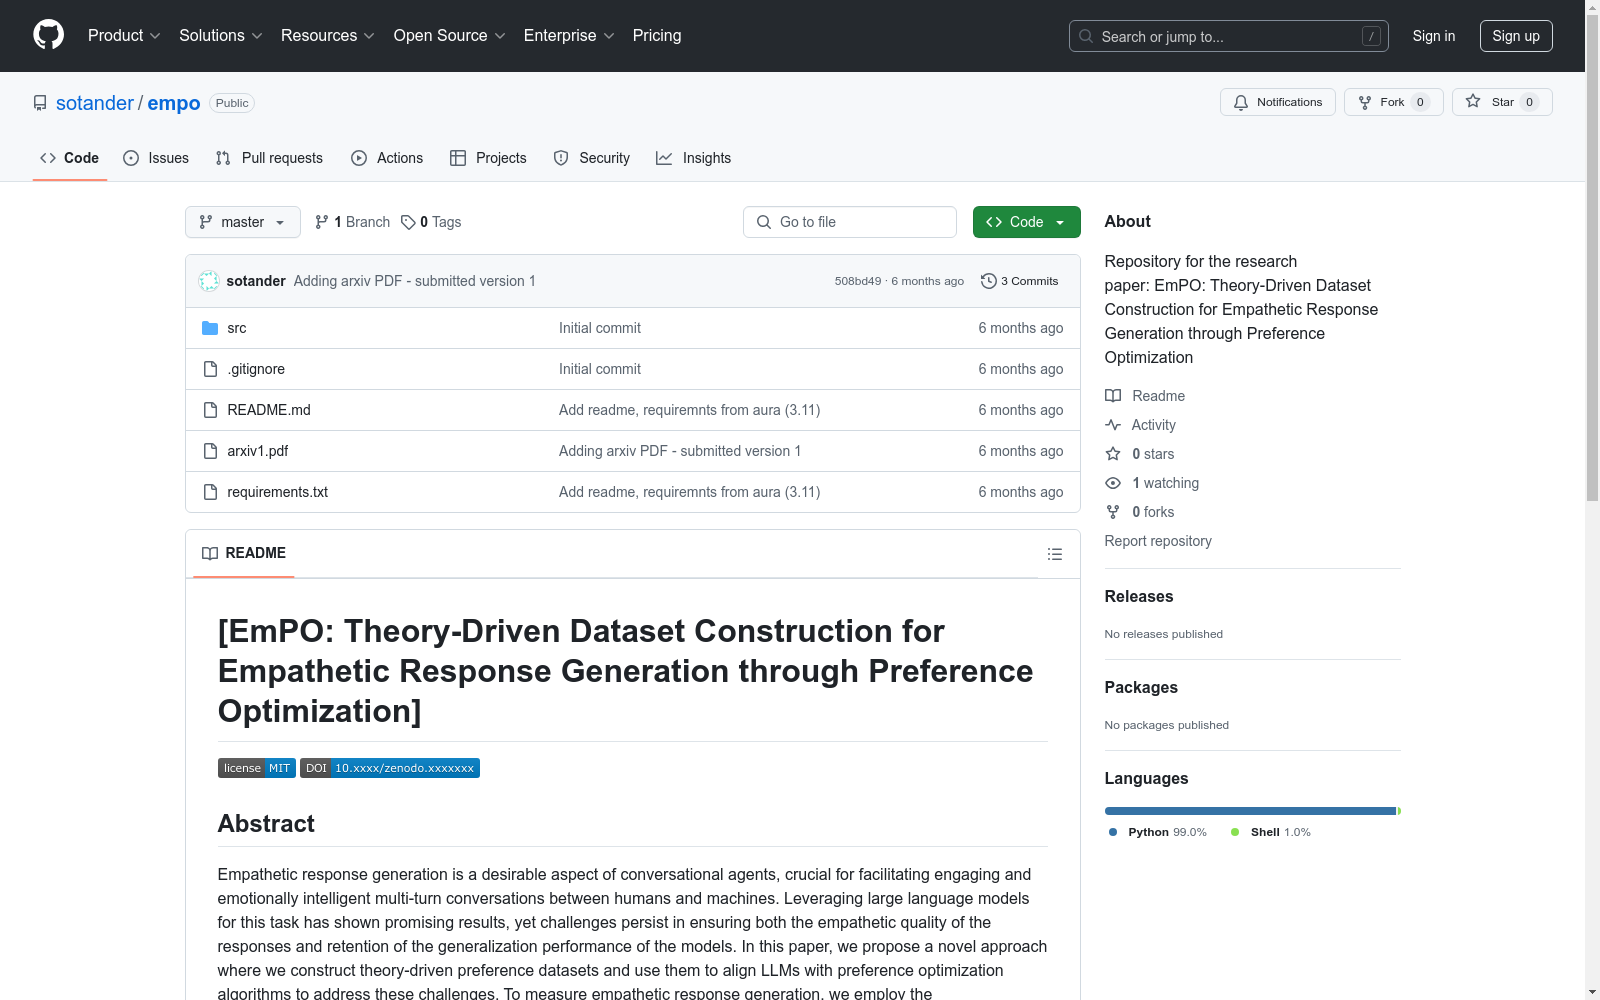1600x1000 pixels.
Task: Open Releases heading link
Action: tap(1139, 596)
